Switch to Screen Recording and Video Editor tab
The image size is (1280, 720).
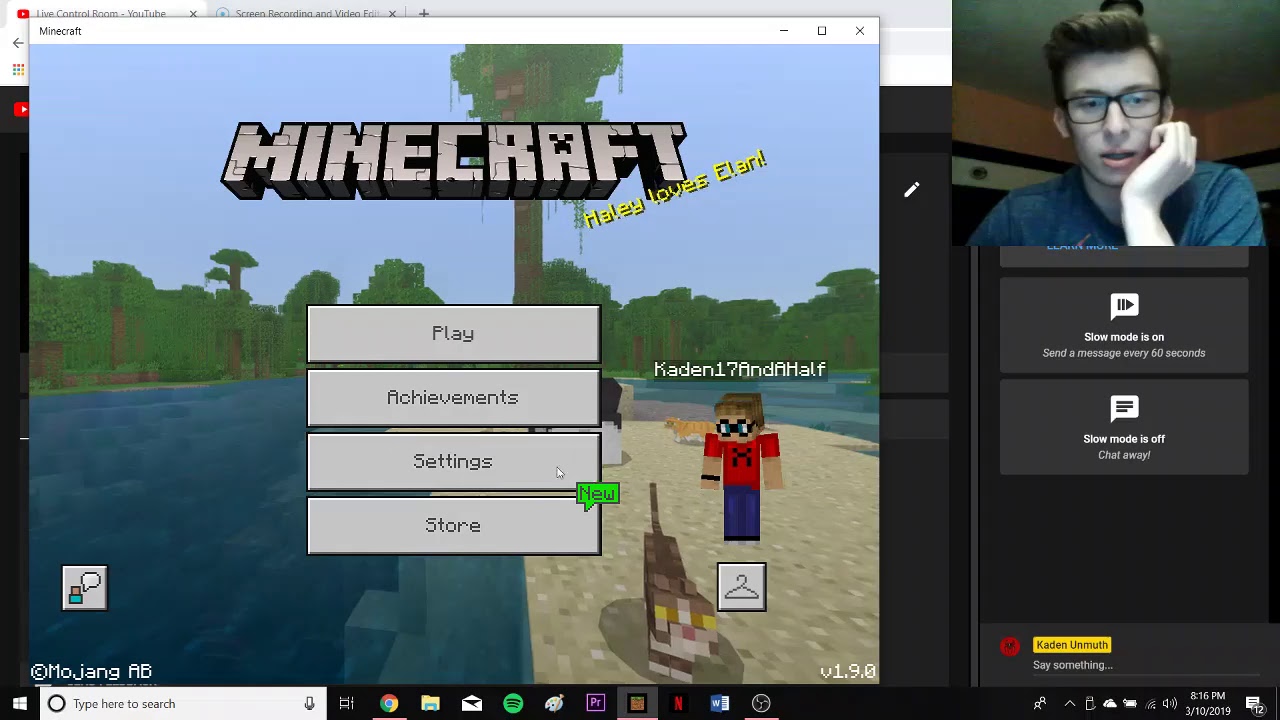(307, 14)
